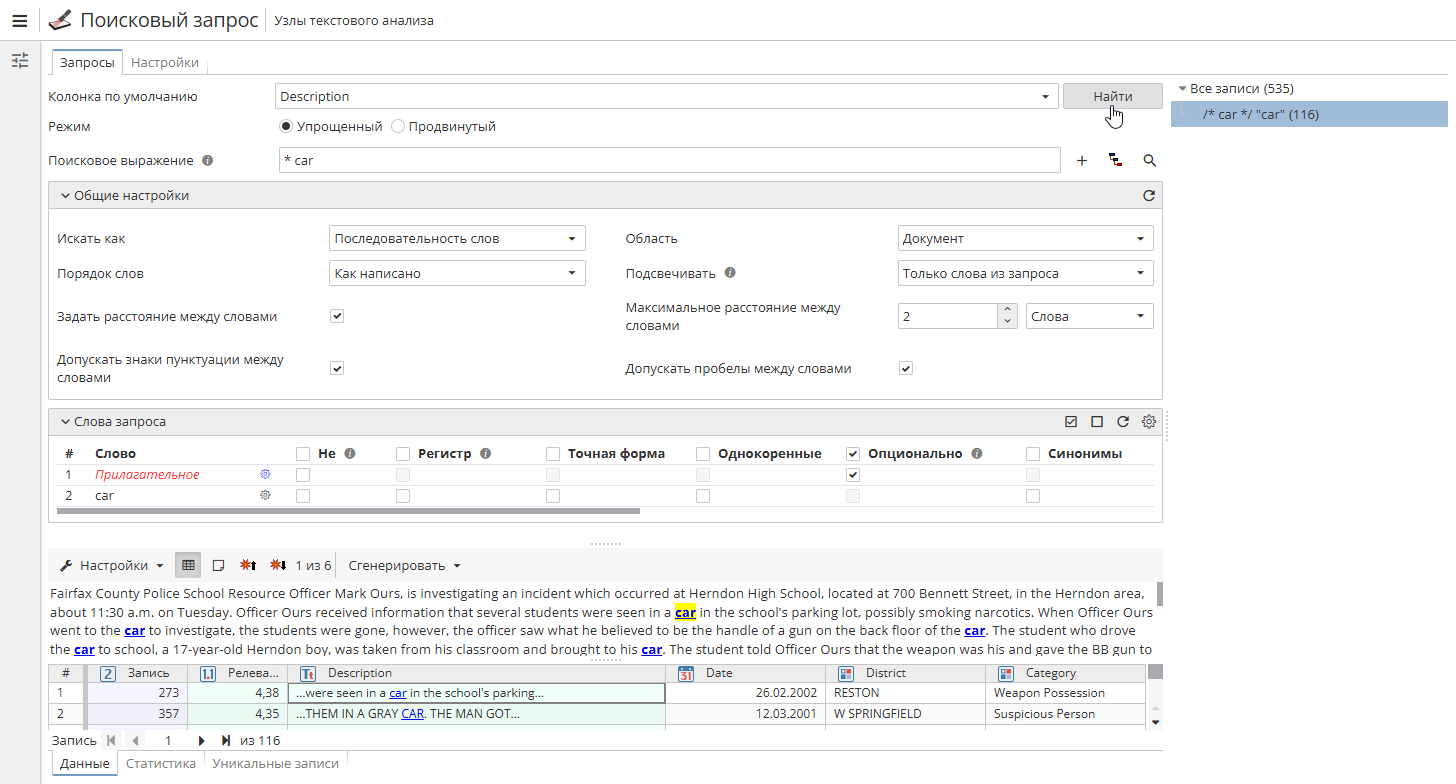Open the sliders settings sidebar icon
Screen dimensions: 1456x784
19,61
